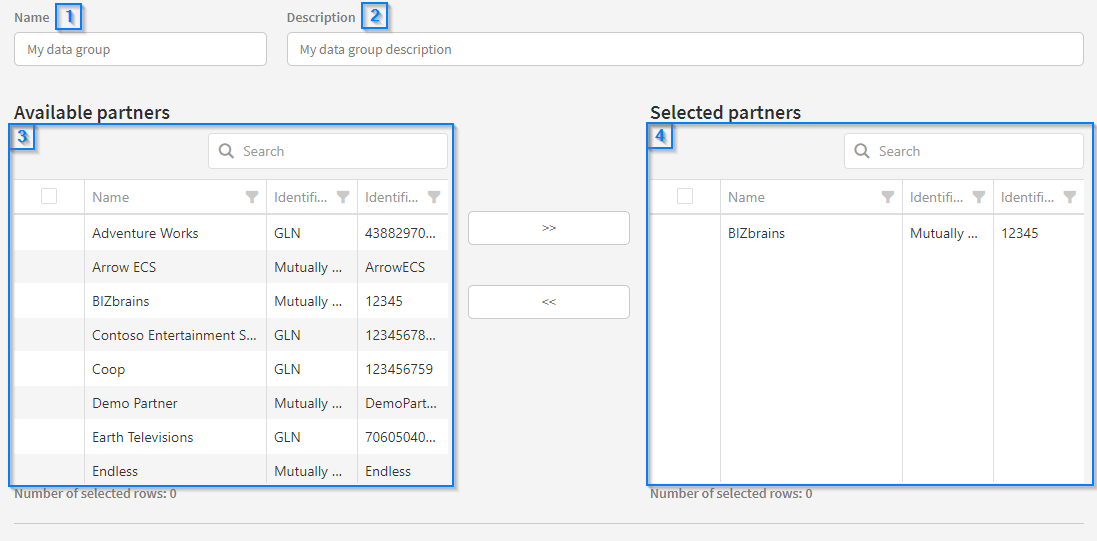Click the Name filter icon in Selected partners
This screenshot has height=541, width=1097.
click(x=887, y=197)
